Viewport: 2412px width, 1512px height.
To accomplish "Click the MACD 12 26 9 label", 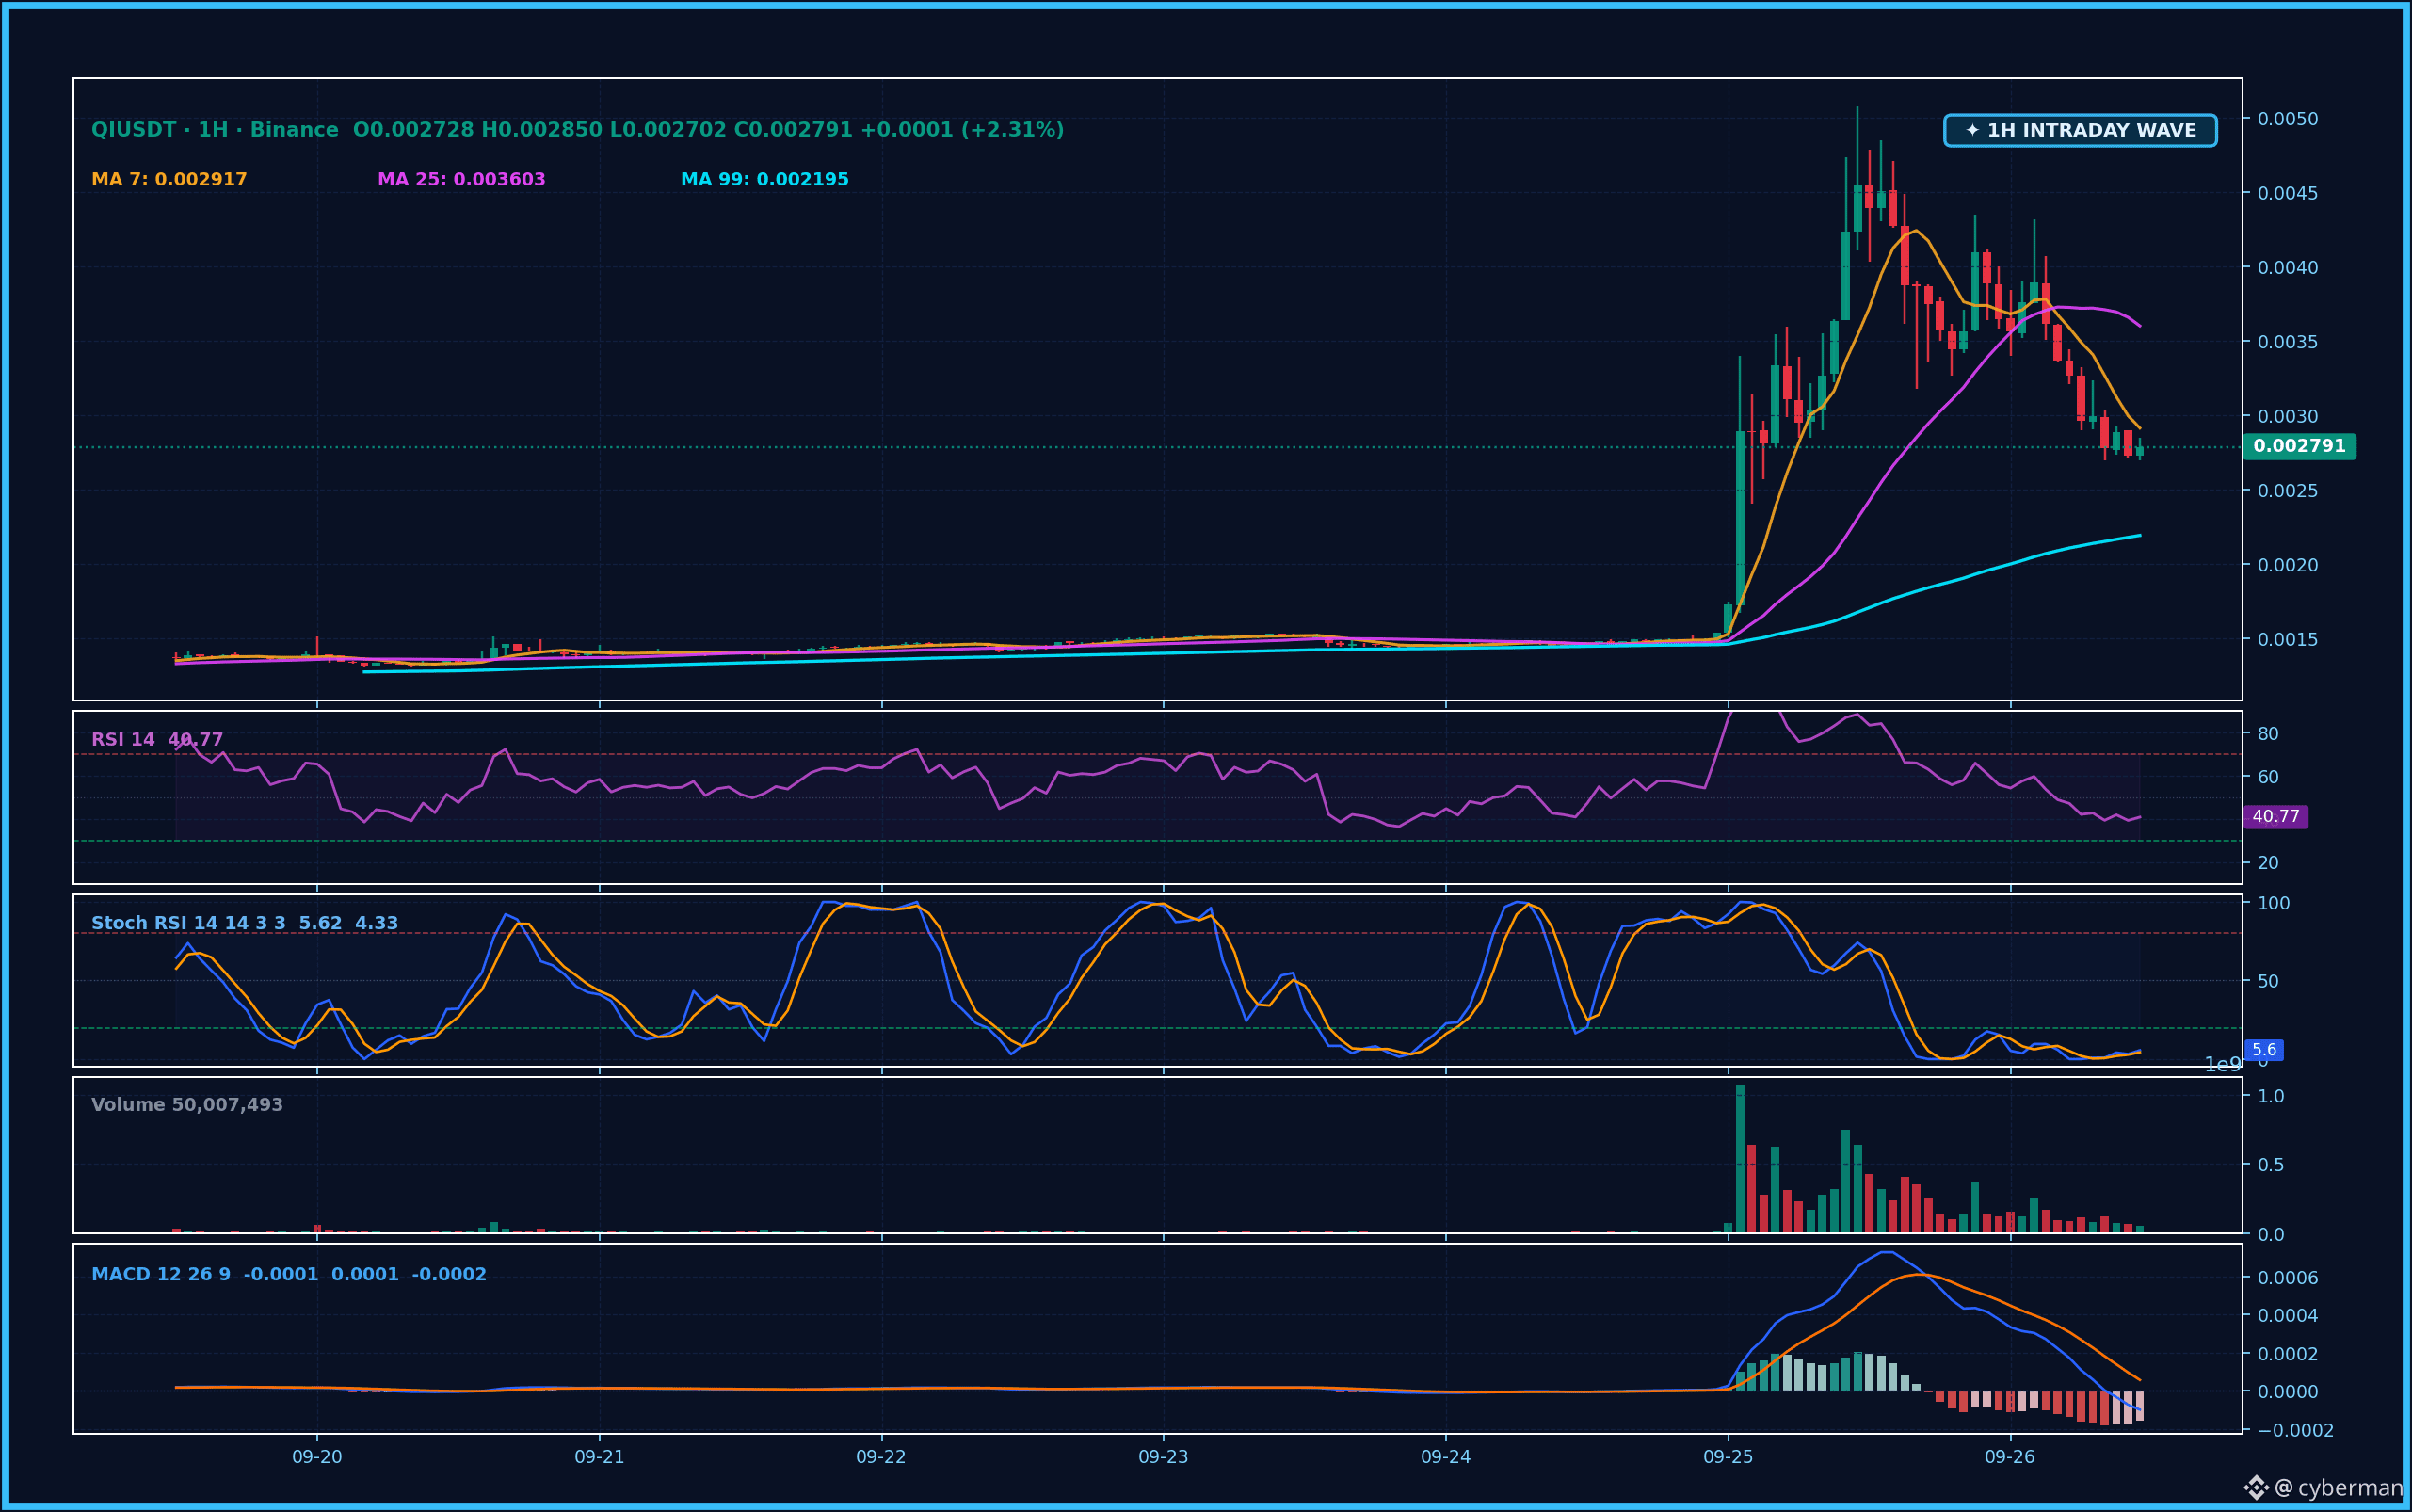I will (161, 1274).
